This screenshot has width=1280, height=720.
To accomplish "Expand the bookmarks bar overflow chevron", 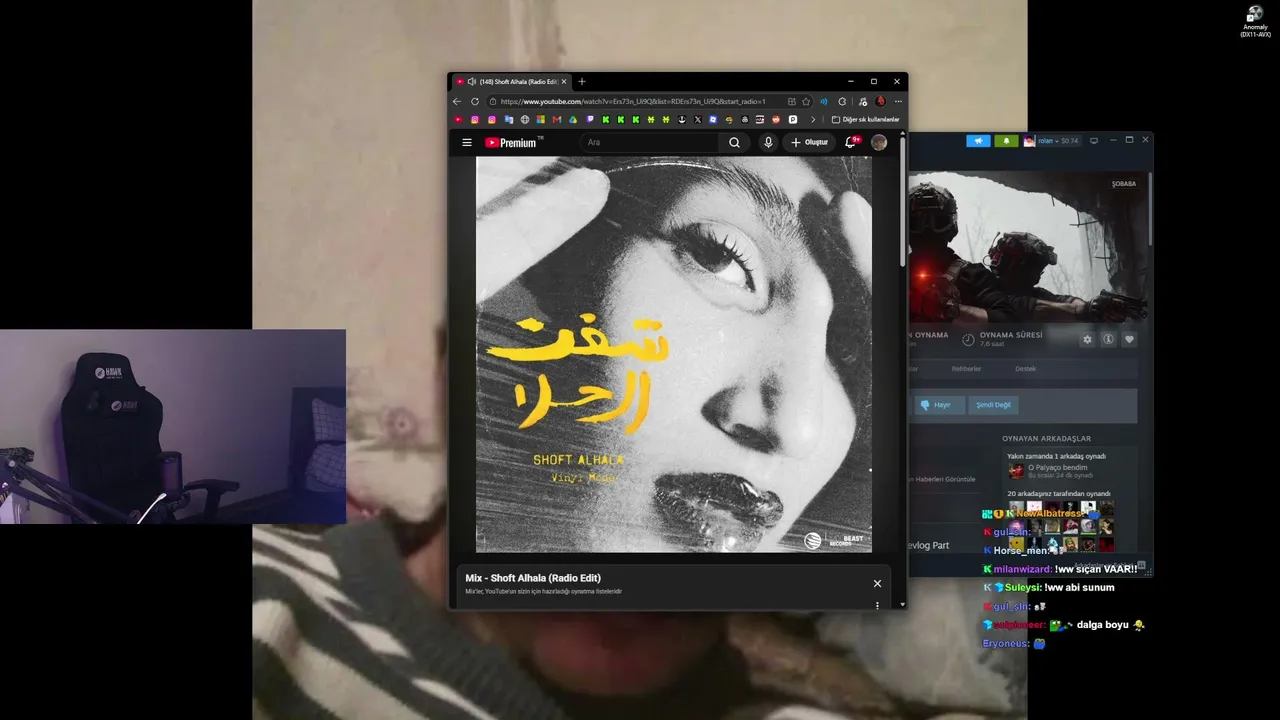I will click(813, 120).
